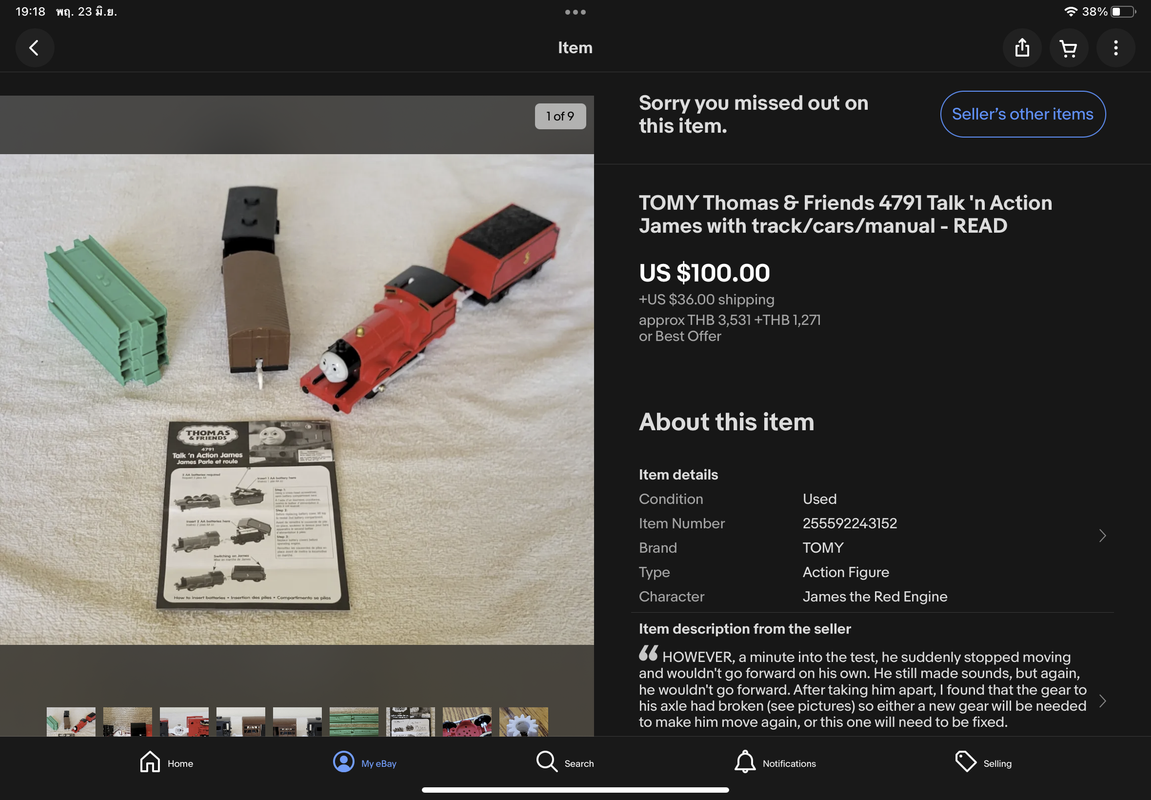Tap the seller description paragraph
Viewport: 1151px width, 800px height.
(x=863, y=689)
